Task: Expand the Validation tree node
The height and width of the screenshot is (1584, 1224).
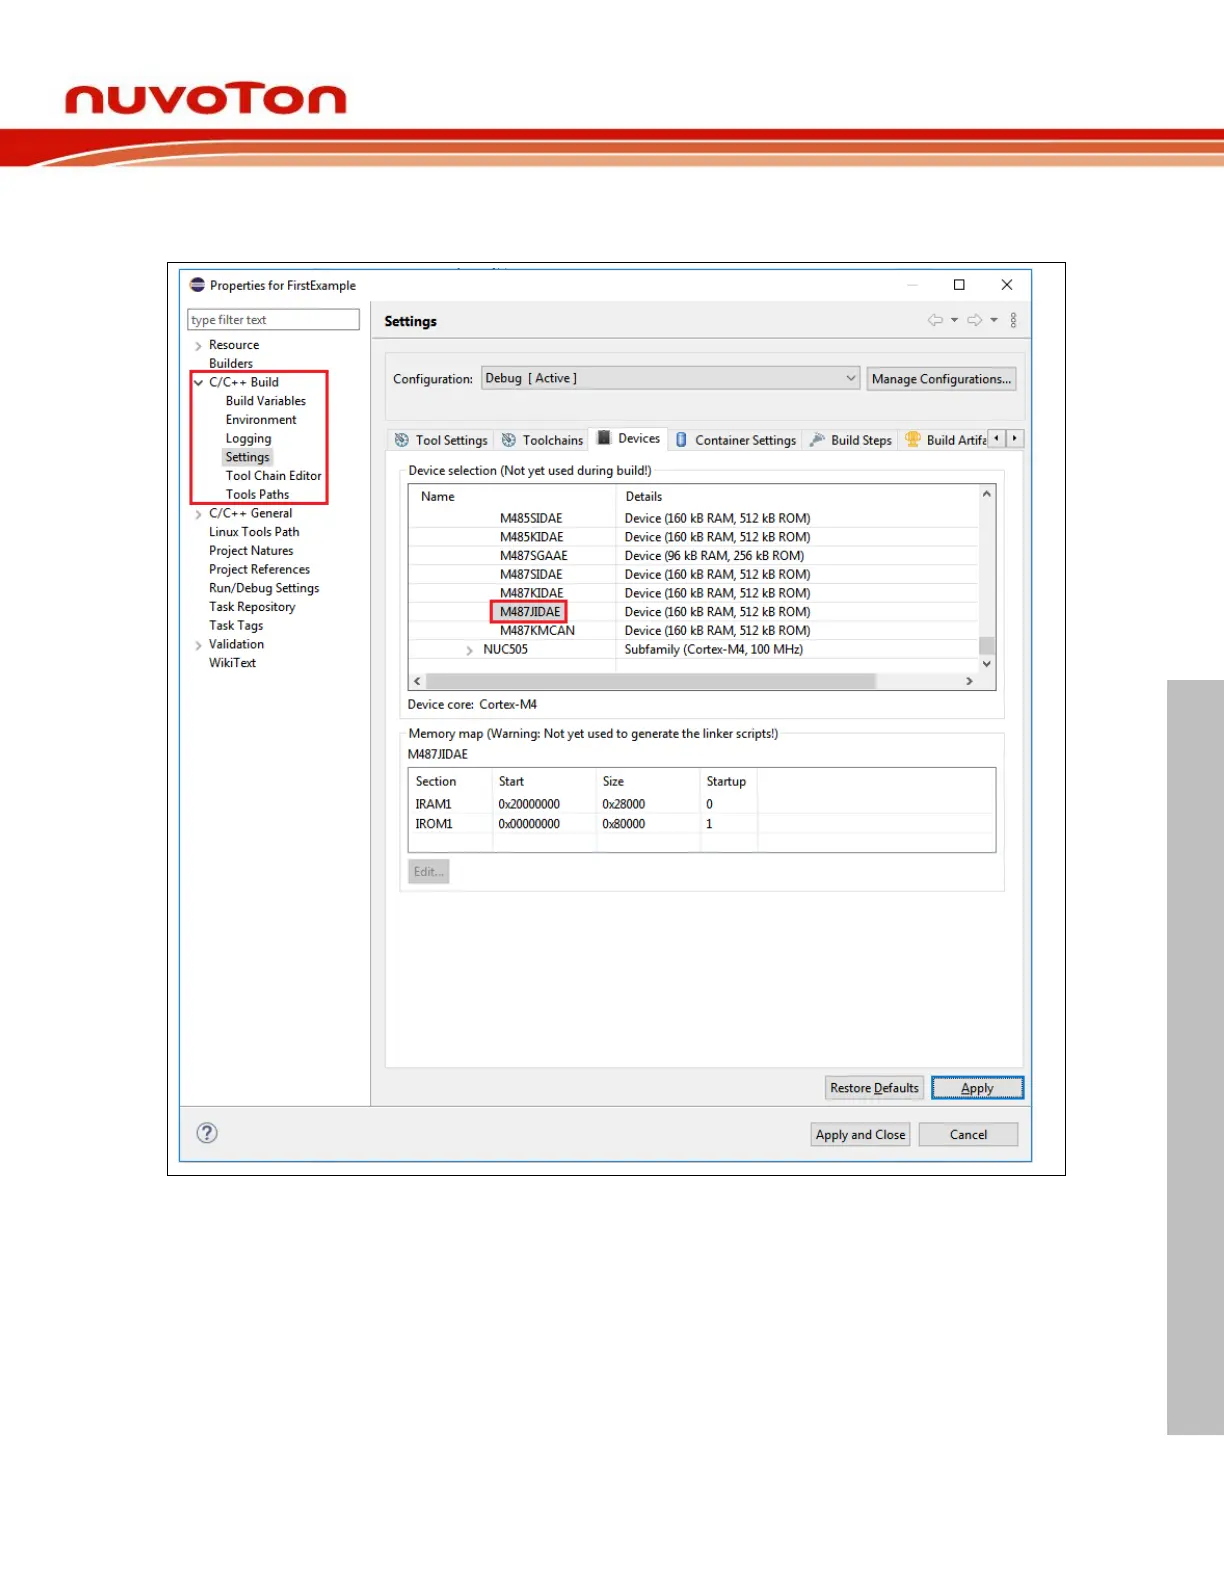Action: (198, 645)
